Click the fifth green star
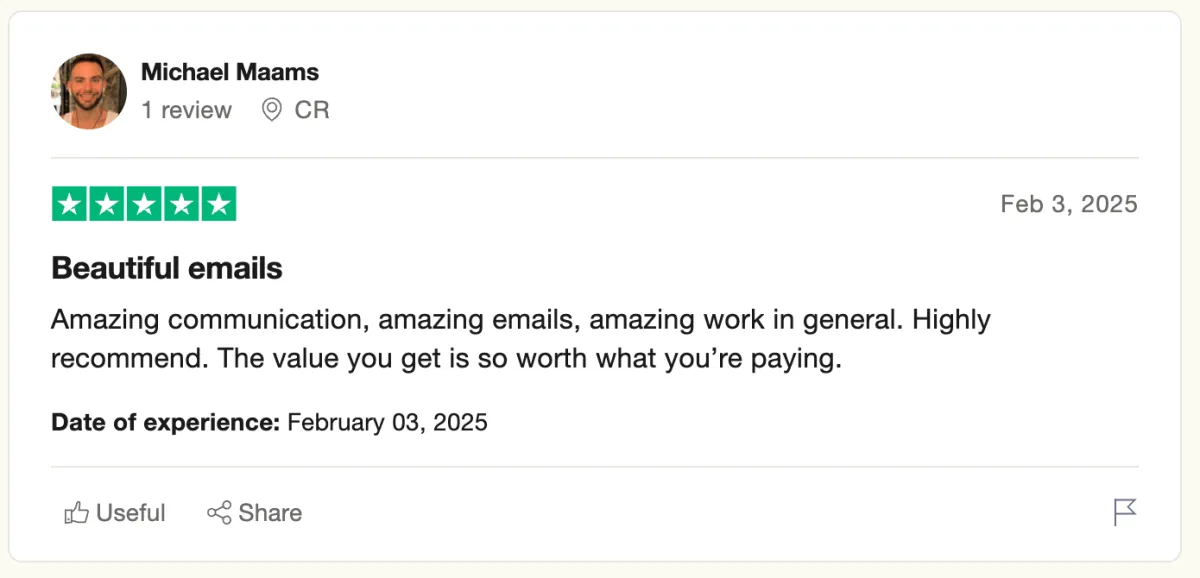The width and height of the screenshot is (1200, 578). pos(218,204)
